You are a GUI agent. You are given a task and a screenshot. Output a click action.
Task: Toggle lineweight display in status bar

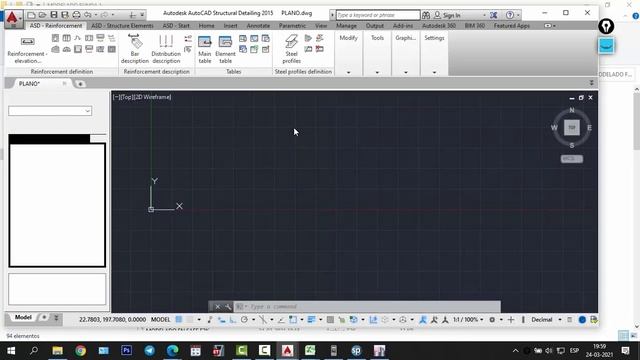pyautogui.click(x=311, y=320)
